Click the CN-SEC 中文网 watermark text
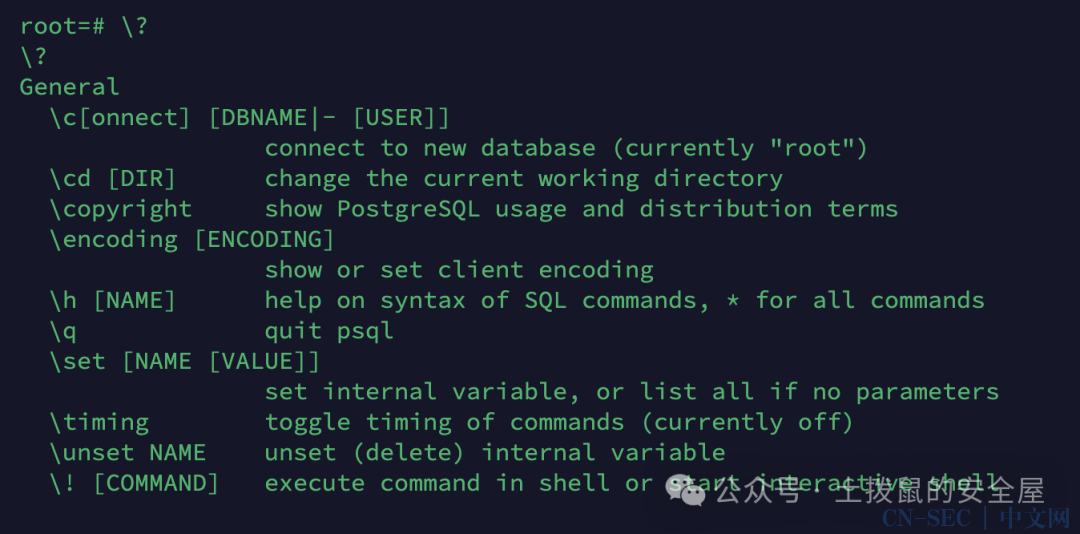This screenshot has height=534, width=1080. click(x=976, y=518)
